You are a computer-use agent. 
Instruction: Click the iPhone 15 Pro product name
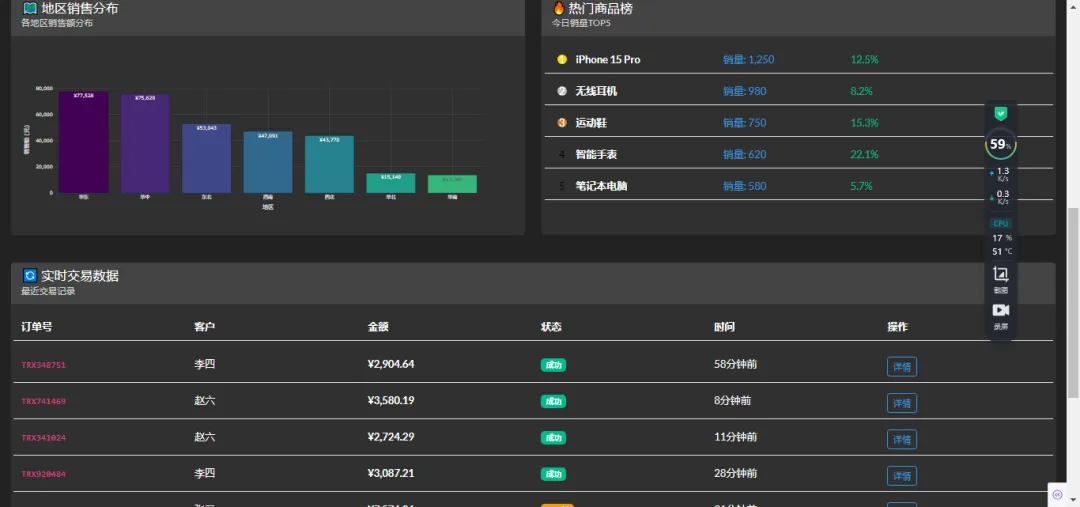point(608,59)
